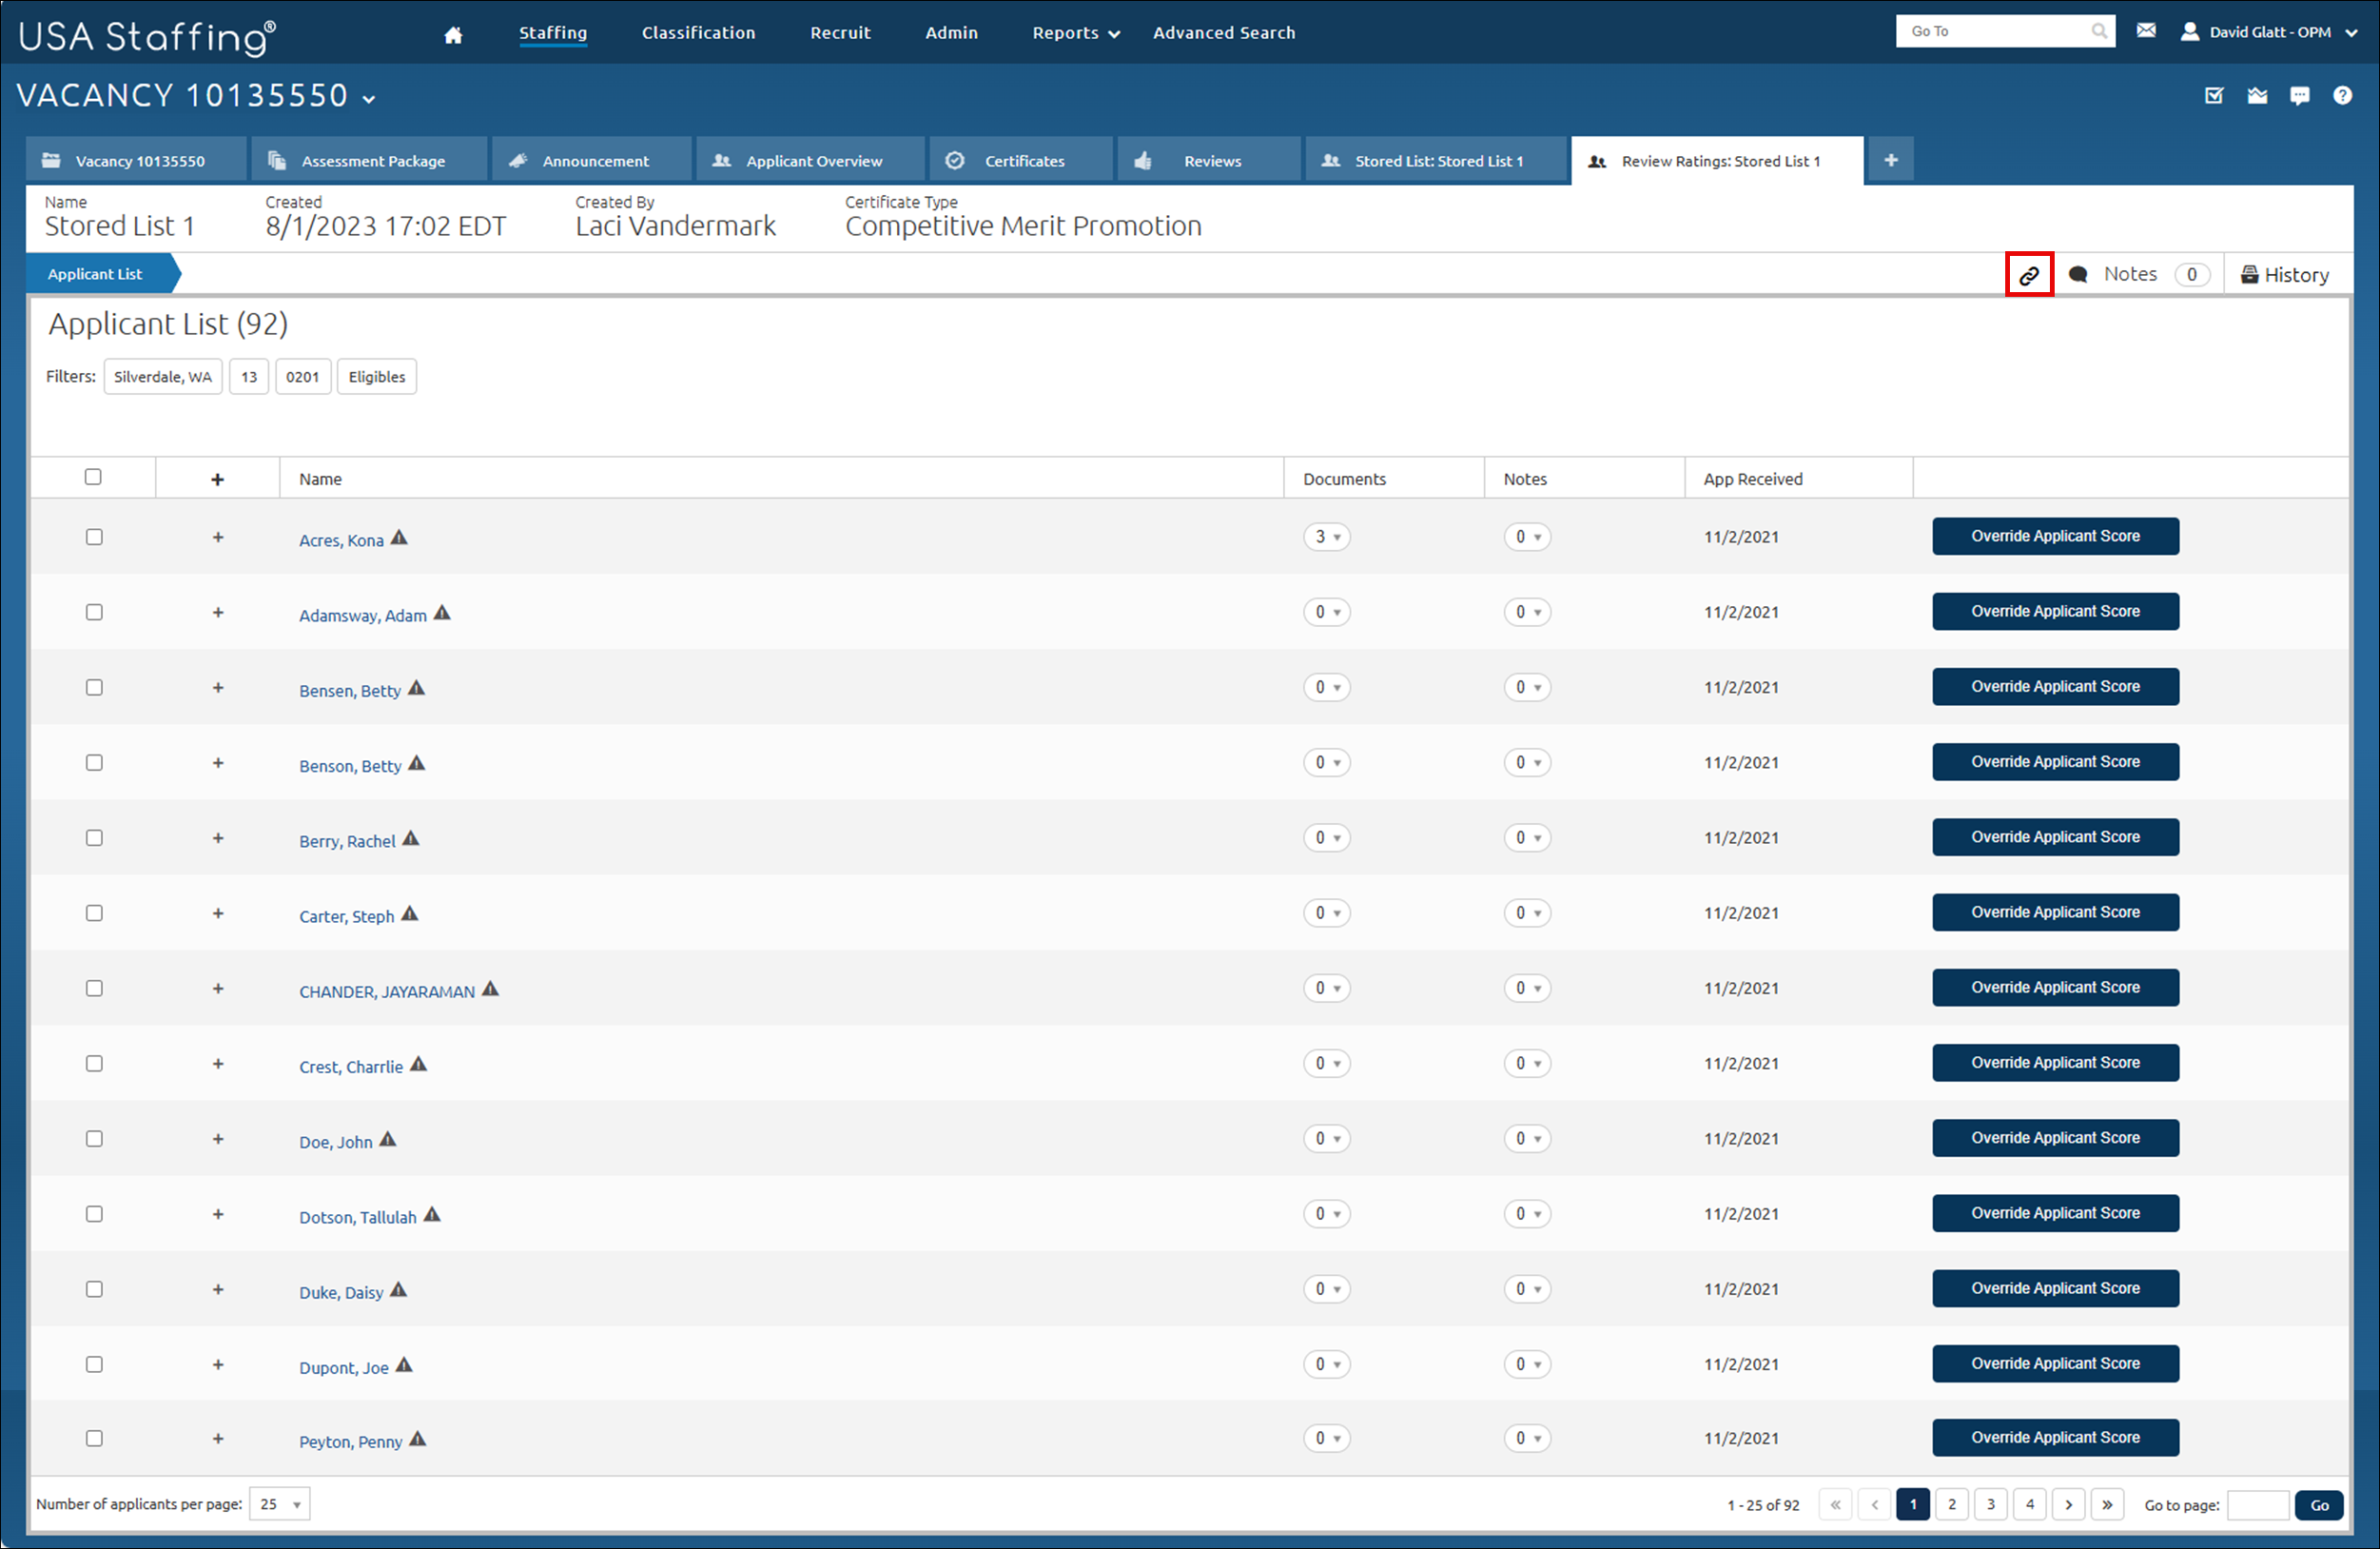
Task: Open the Classification menu
Action: pos(698,33)
